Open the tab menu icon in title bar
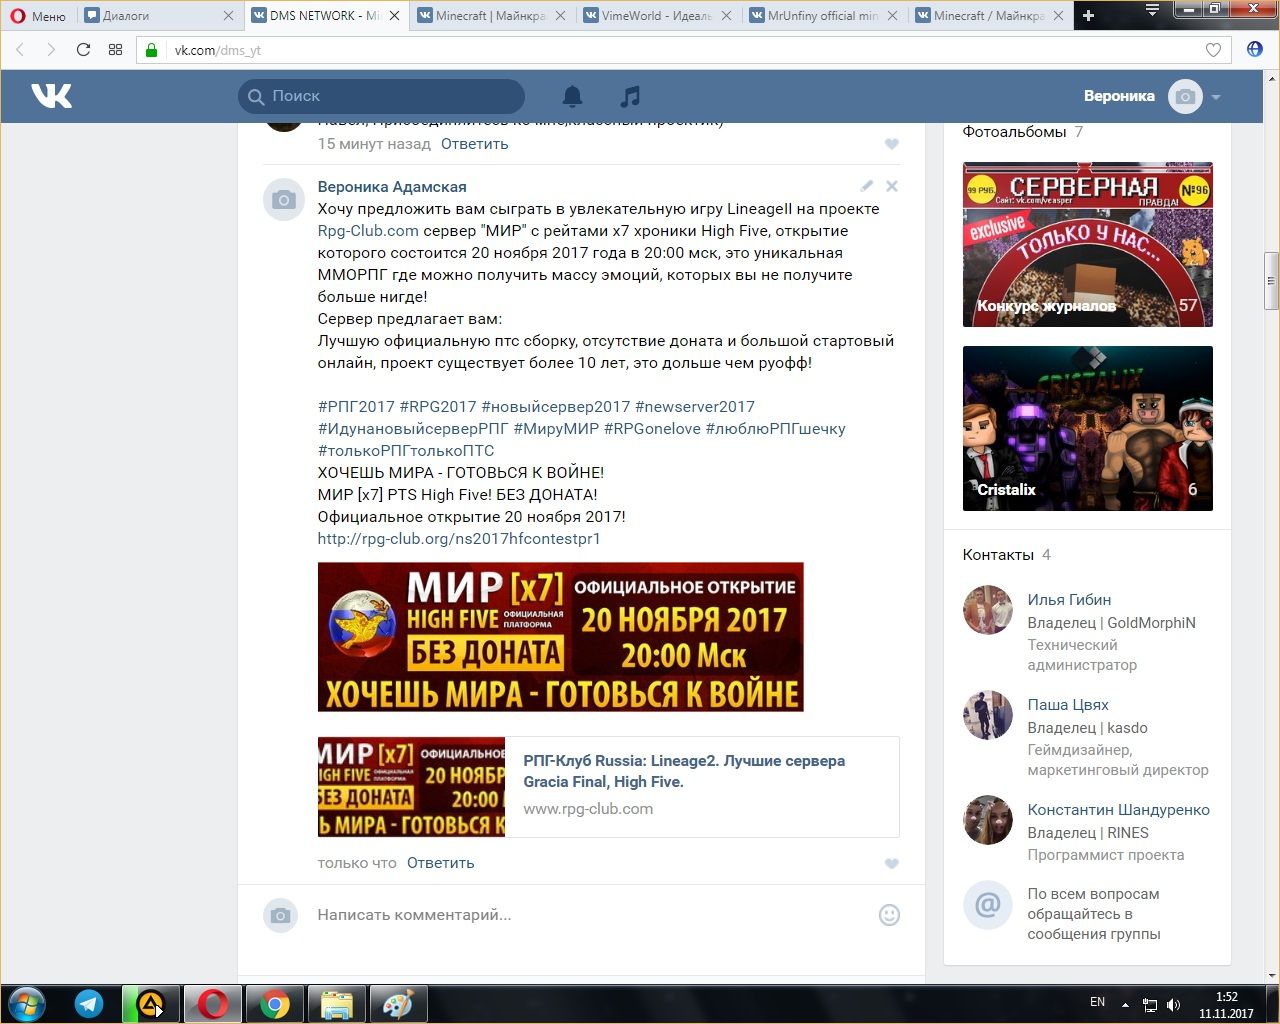Image resolution: width=1280 pixels, height=1024 pixels. click(1153, 10)
